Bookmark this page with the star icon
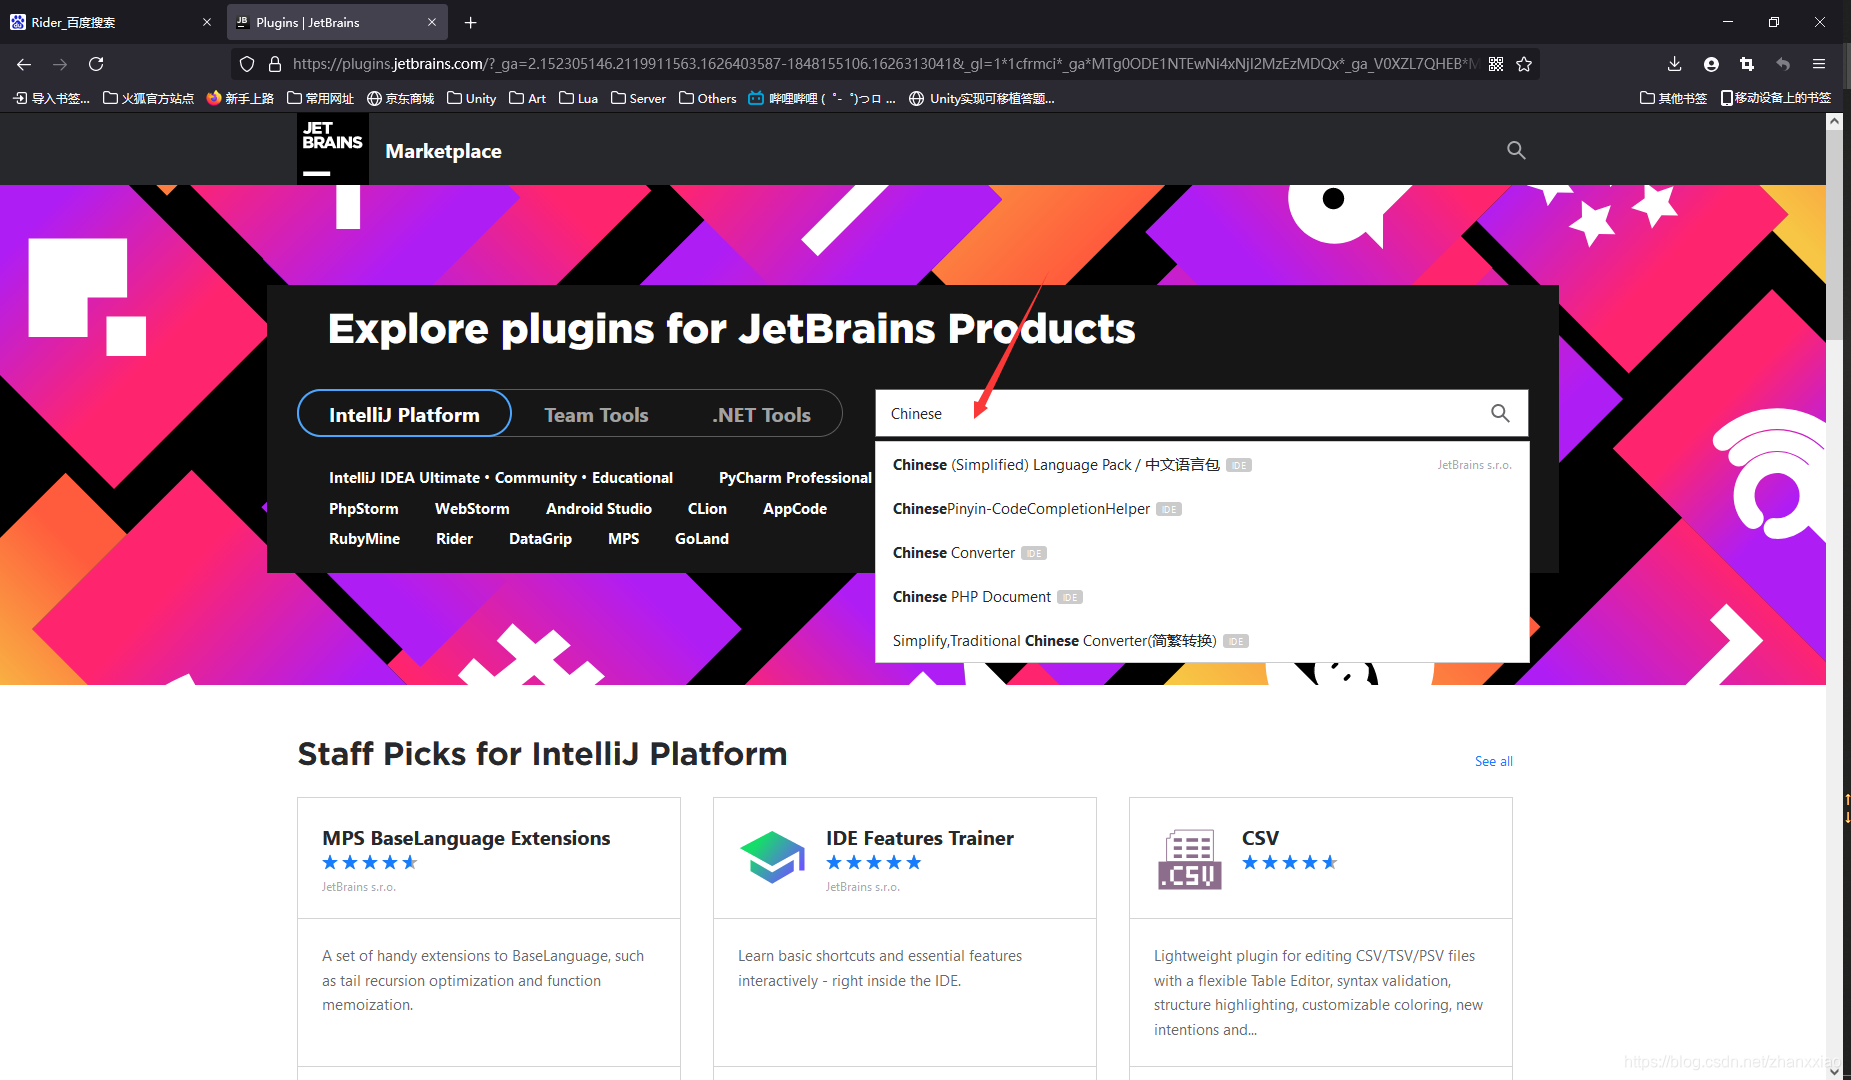 (1524, 64)
